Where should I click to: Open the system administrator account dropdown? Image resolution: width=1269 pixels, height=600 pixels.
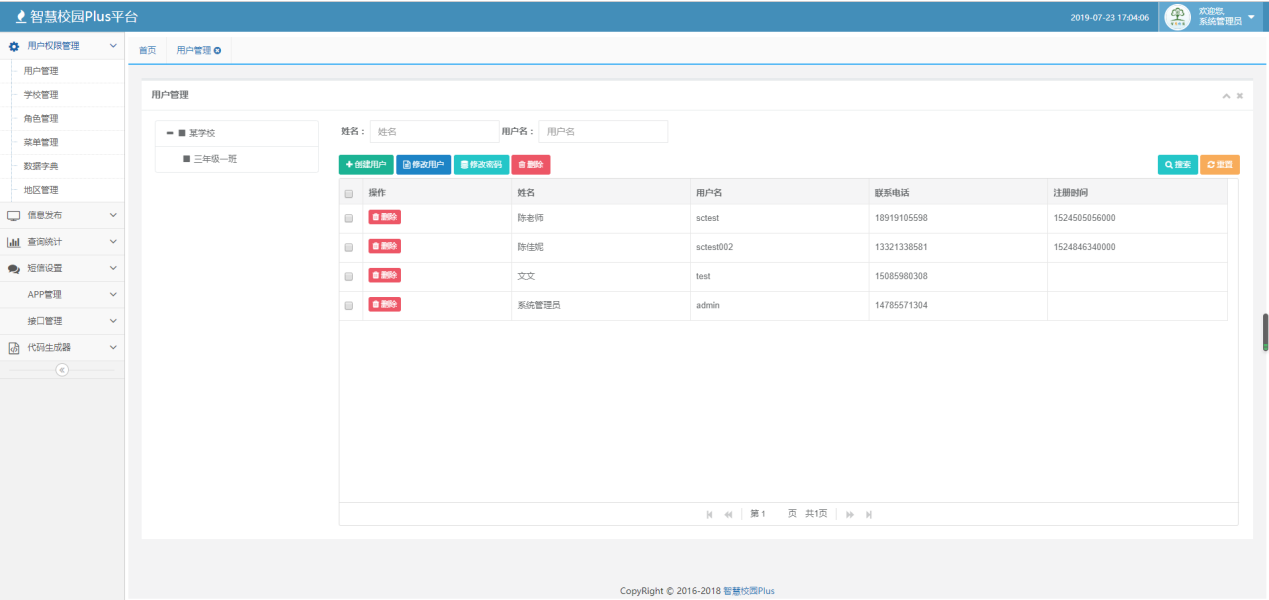pyautogui.click(x=1250, y=17)
